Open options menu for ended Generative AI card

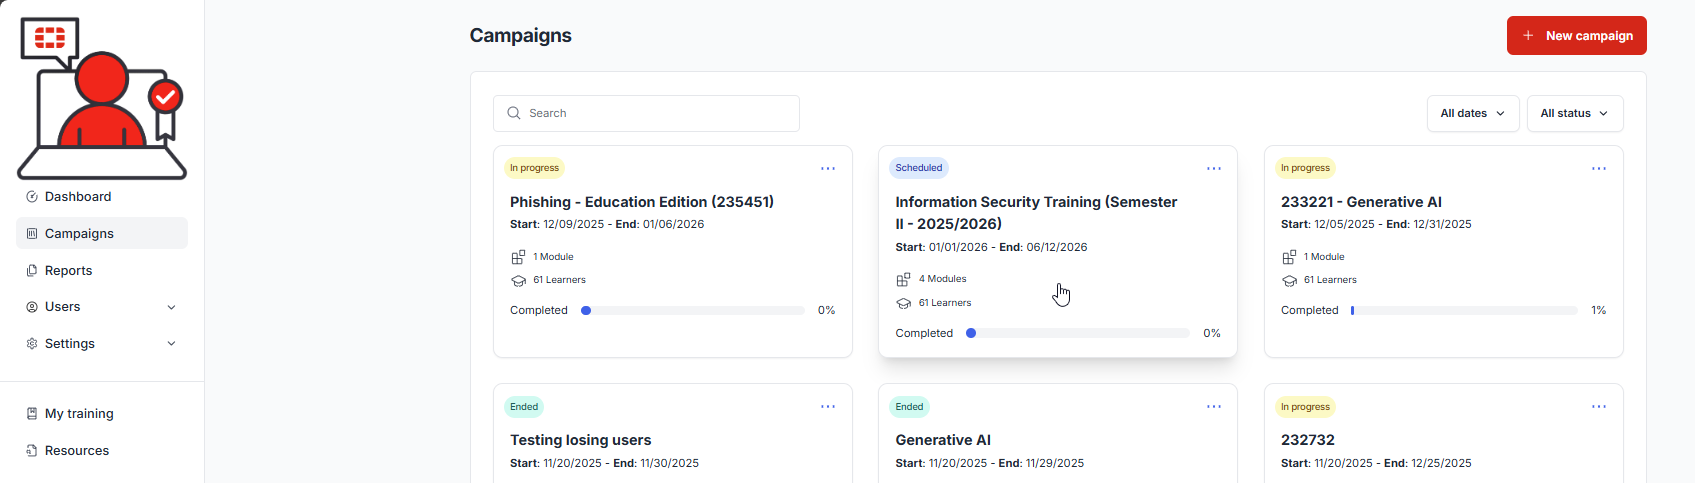coord(1214,406)
